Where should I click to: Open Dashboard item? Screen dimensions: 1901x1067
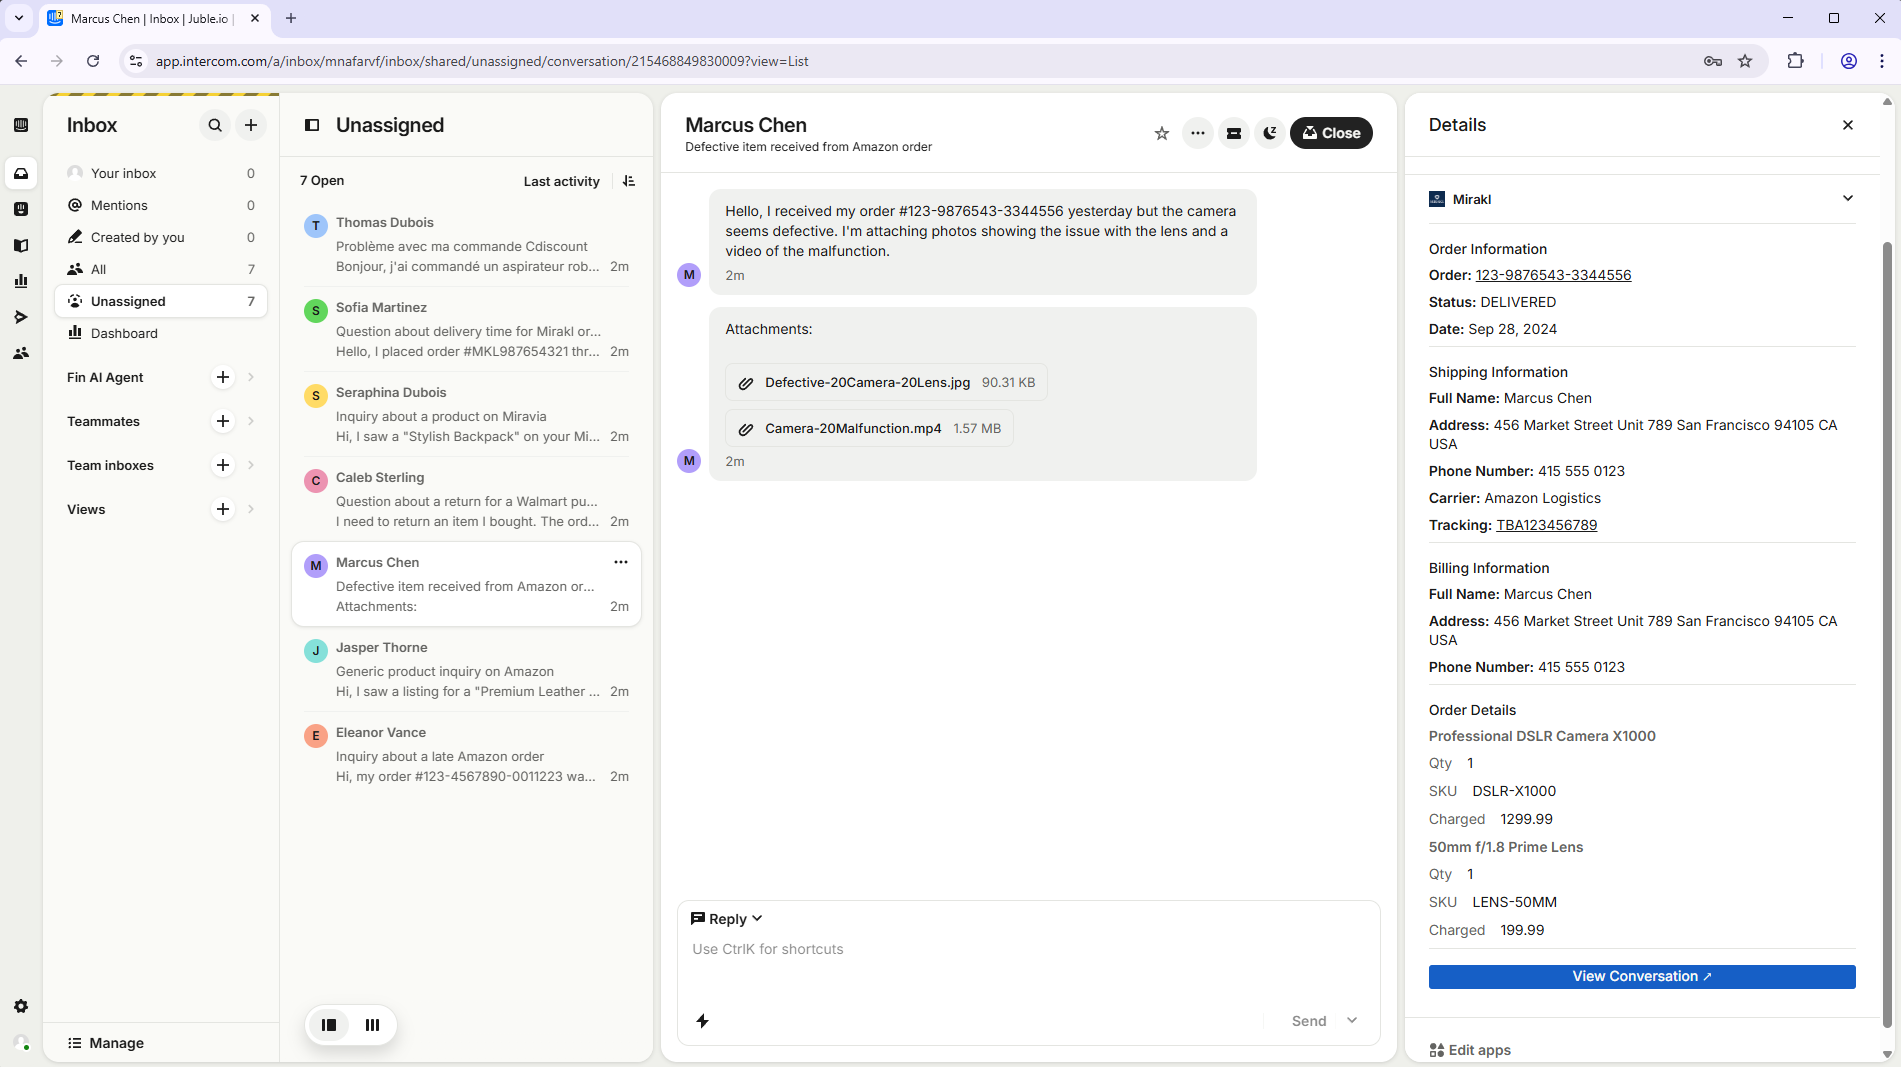[161, 333]
